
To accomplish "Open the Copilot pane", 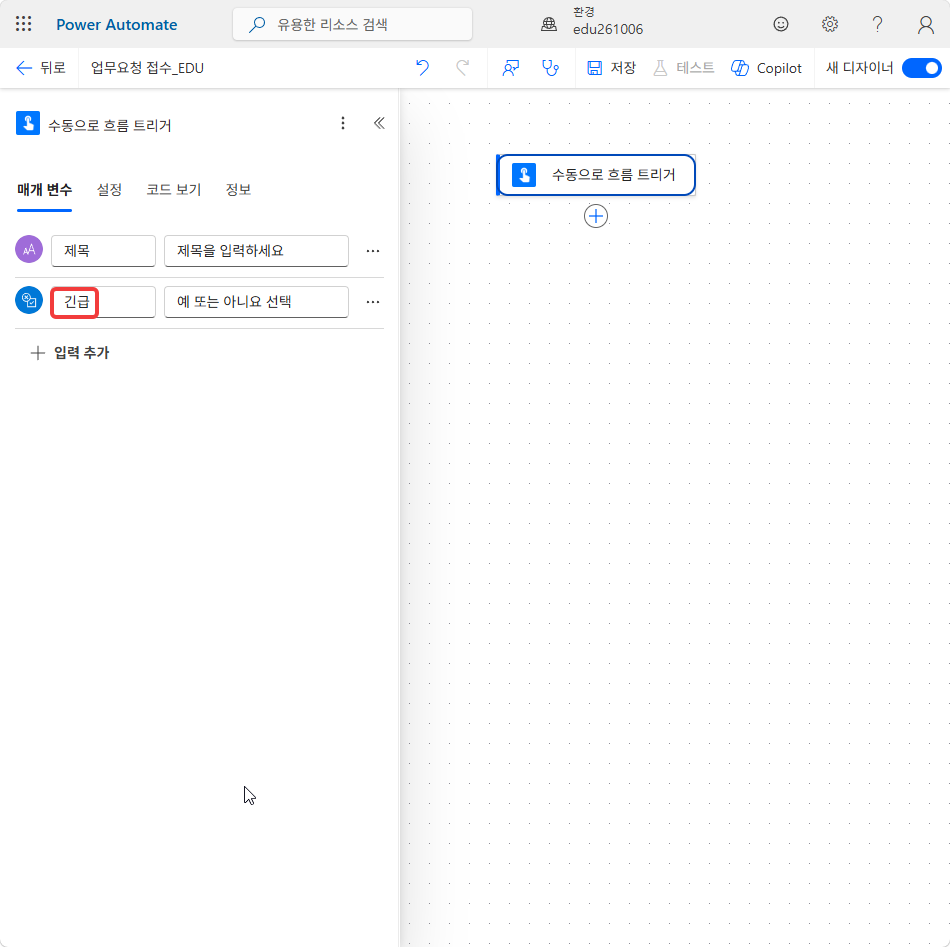I will 766,68.
